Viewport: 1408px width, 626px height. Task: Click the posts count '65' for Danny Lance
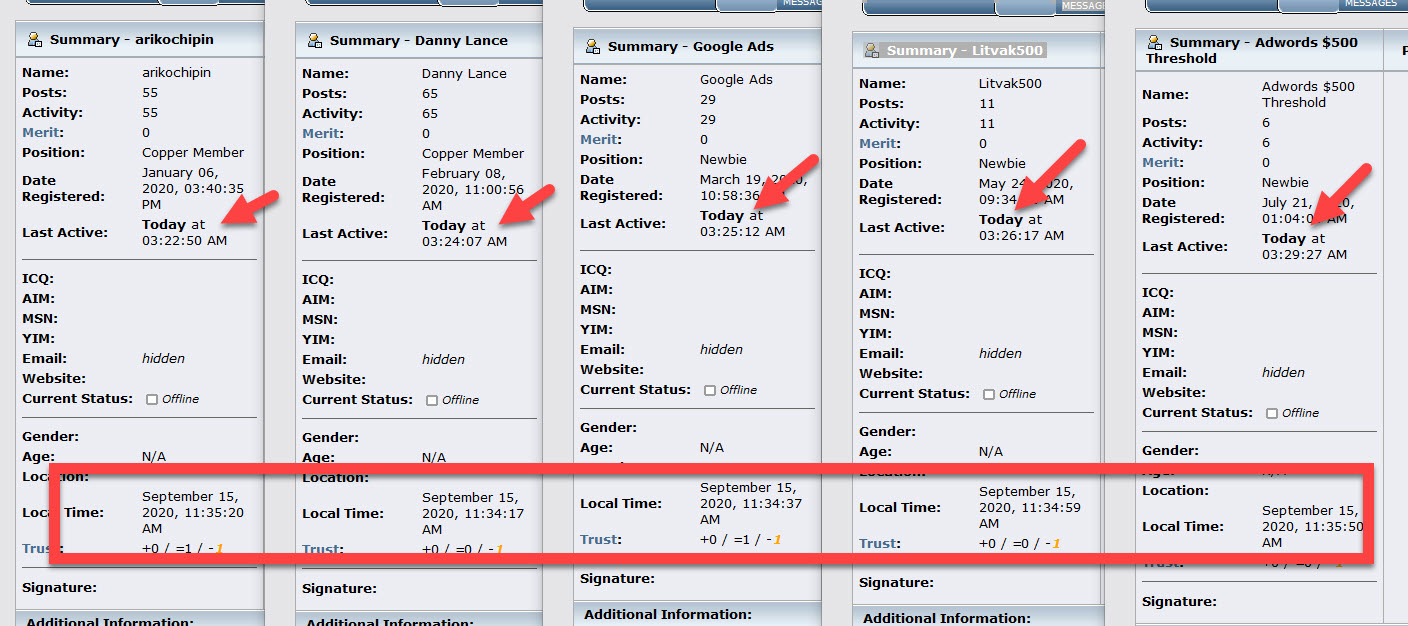point(430,94)
